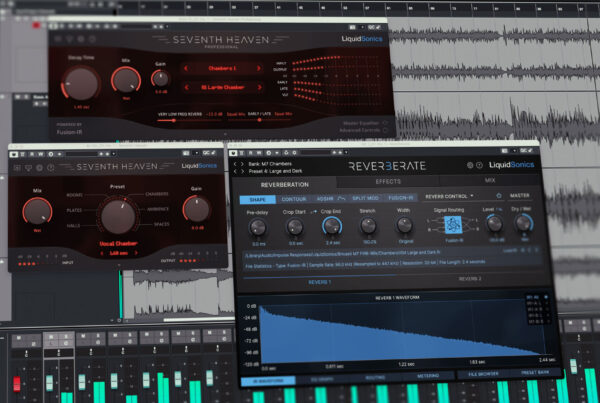600x403 pixels.
Task: Select the FUSION-IR sub-tab
Action: (400, 198)
